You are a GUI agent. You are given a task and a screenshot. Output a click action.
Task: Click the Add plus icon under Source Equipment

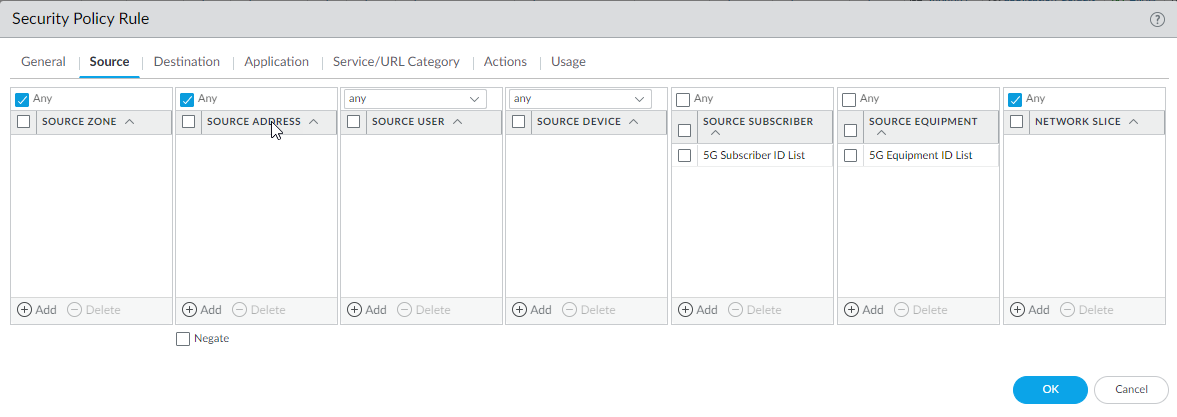click(851, 310)
